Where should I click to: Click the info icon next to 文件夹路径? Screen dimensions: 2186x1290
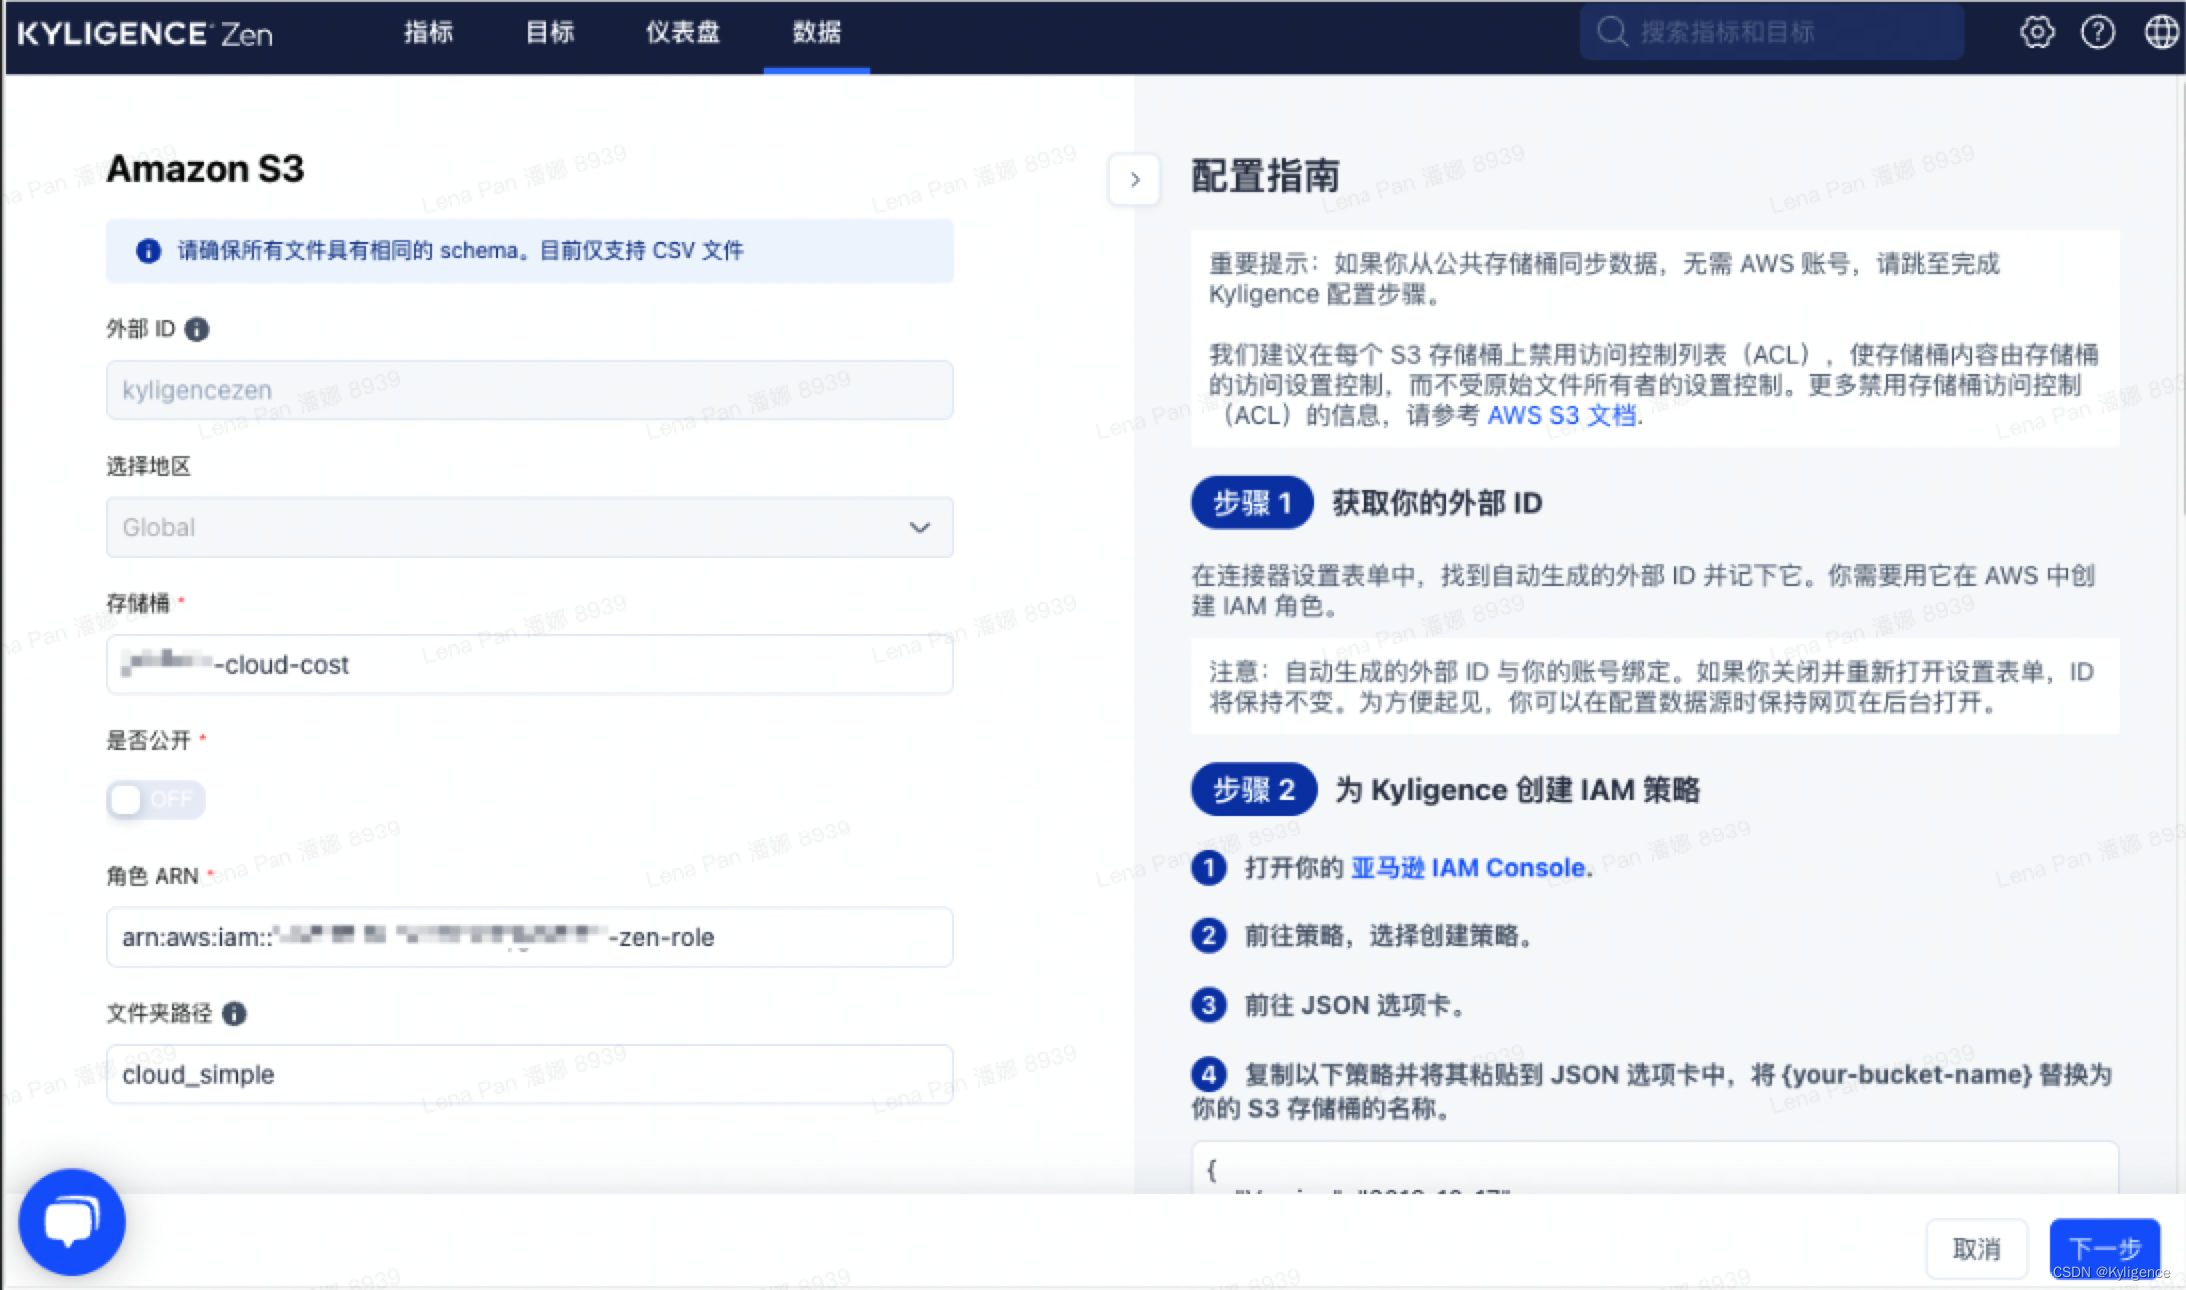click(x=234, y=1014)
